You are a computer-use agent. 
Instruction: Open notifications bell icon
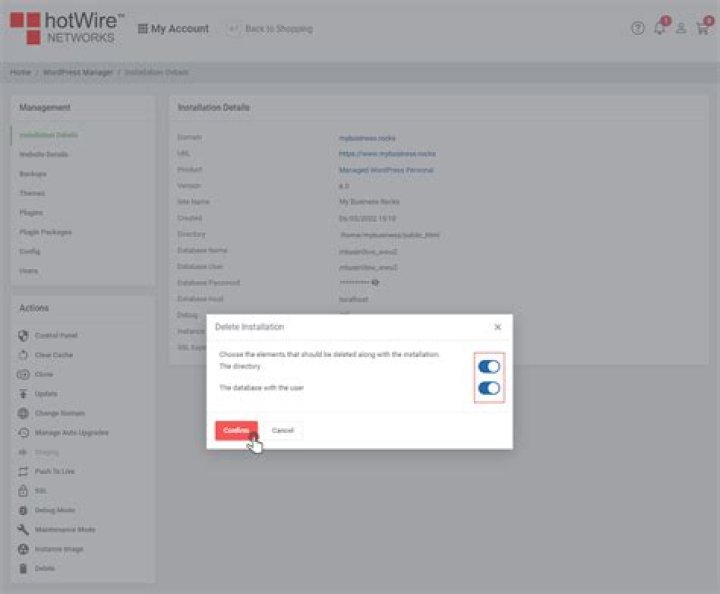[x=660, y=28]
